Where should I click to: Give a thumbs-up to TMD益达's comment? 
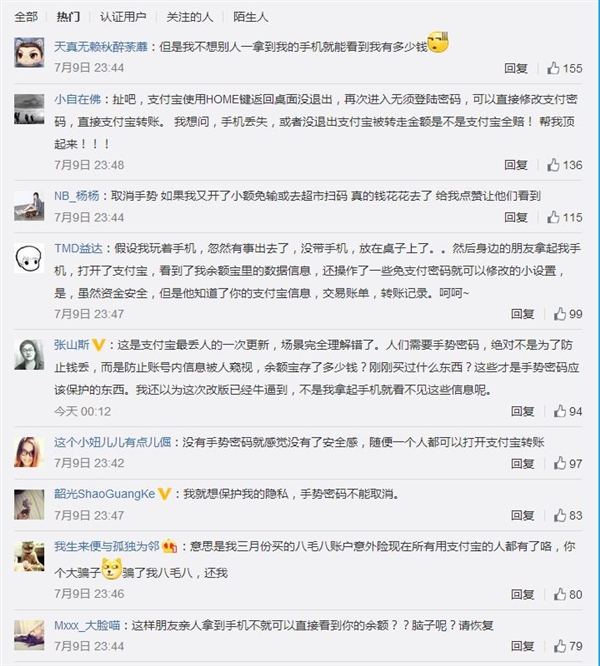(x=556, y=314)
